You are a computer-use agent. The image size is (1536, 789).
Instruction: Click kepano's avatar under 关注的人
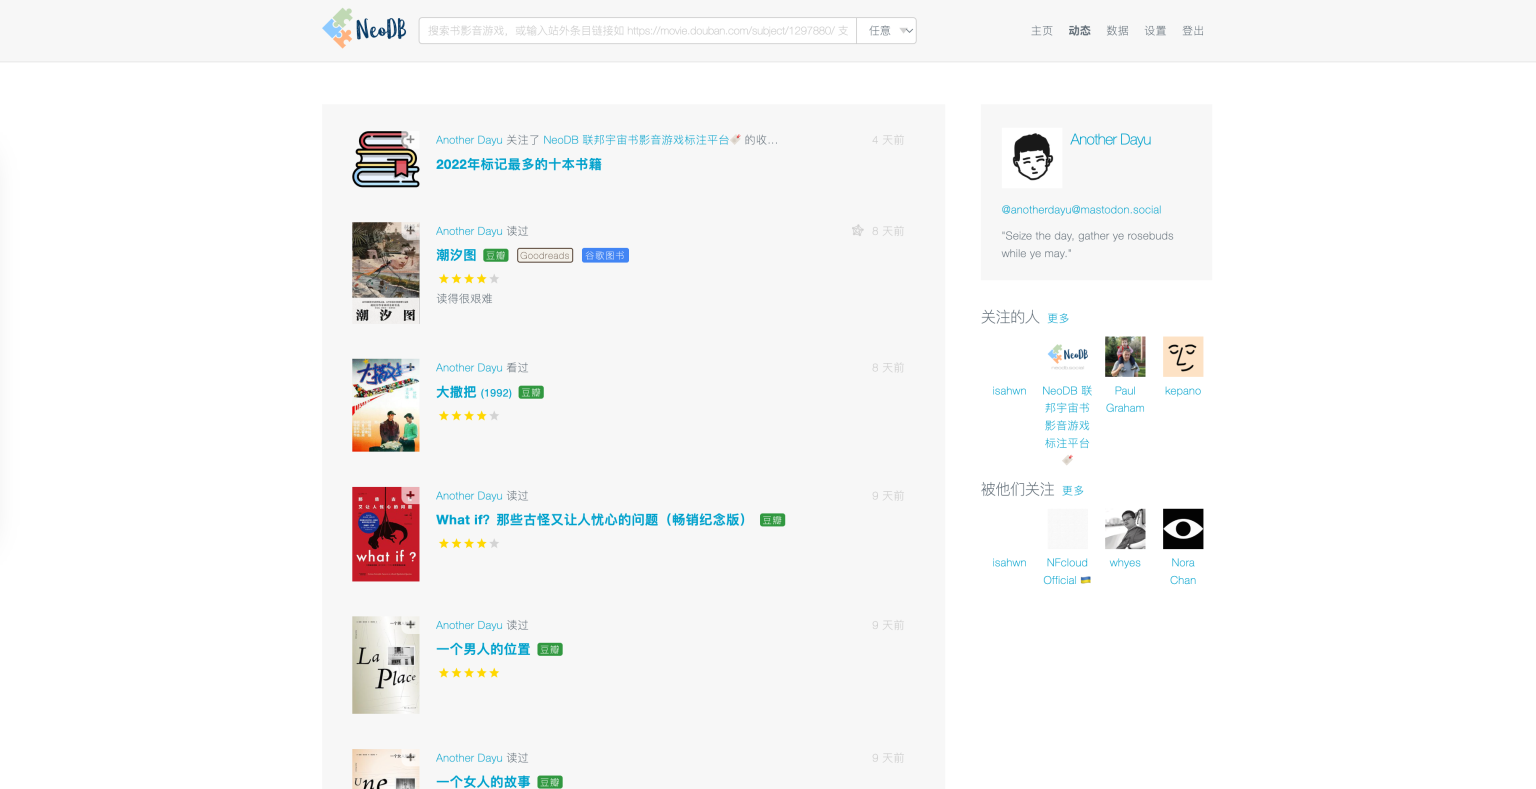click(x=1183, y=356)
